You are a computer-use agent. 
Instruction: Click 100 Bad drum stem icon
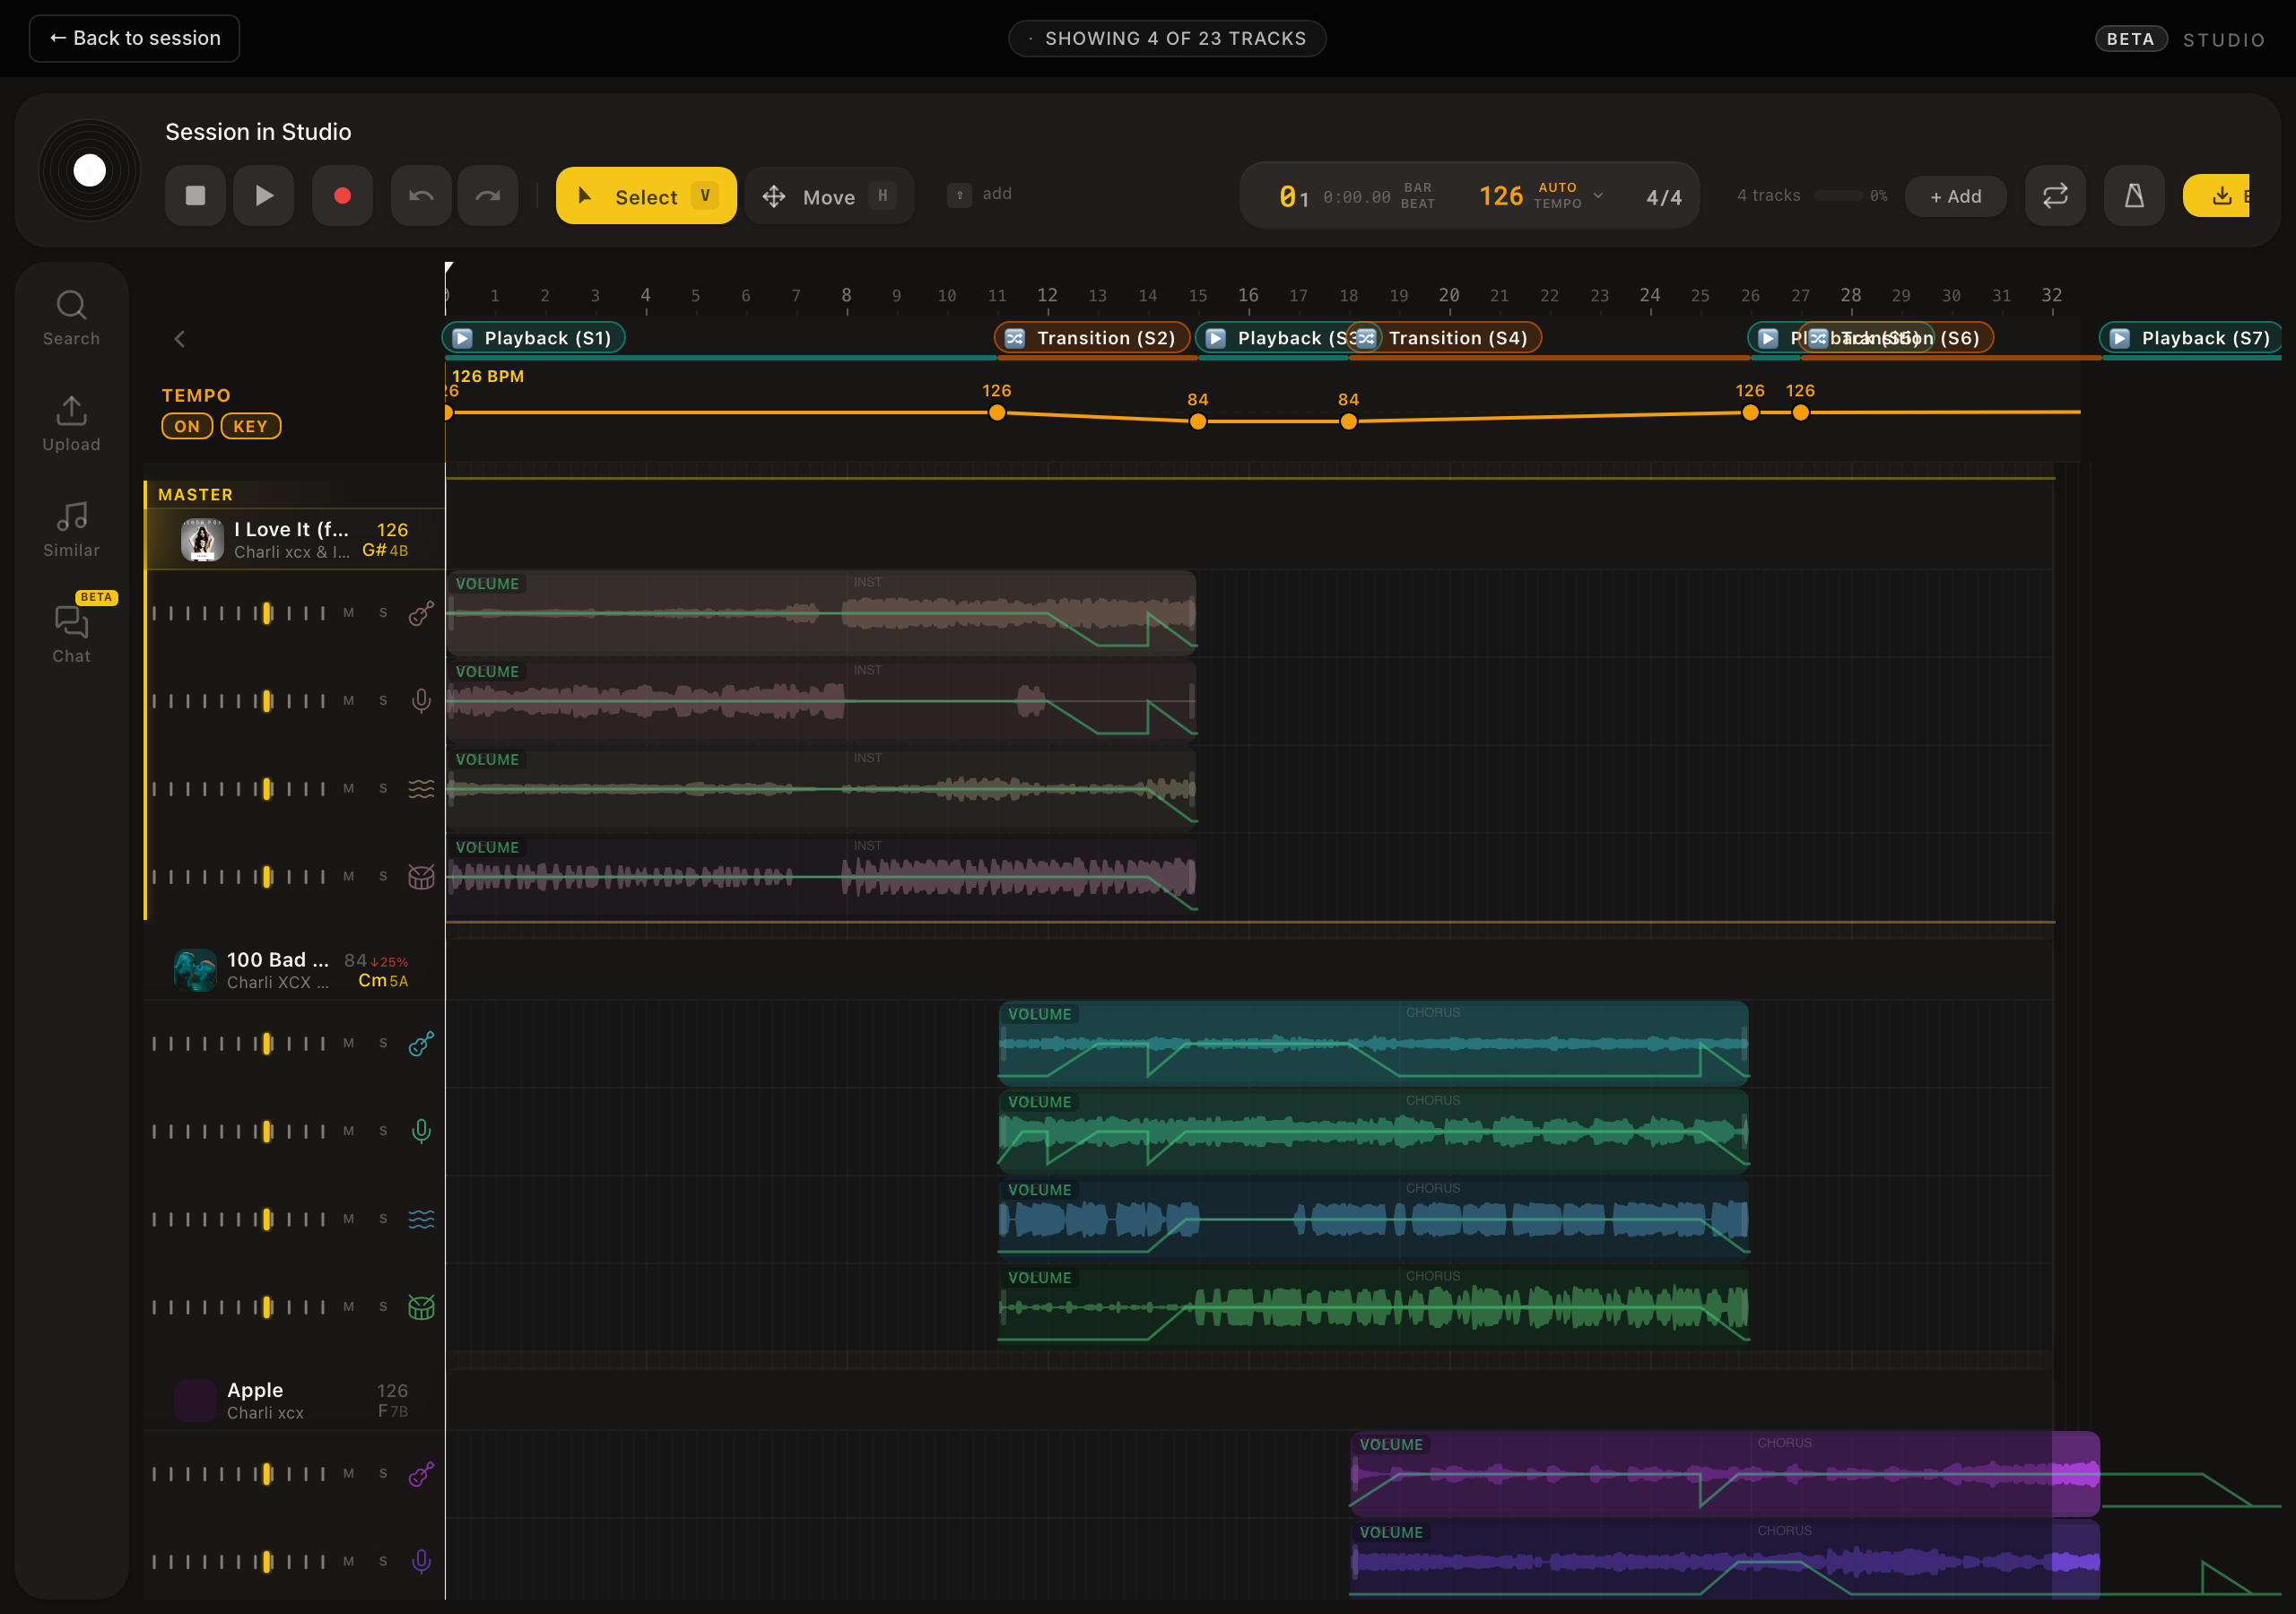(421, 1307)
